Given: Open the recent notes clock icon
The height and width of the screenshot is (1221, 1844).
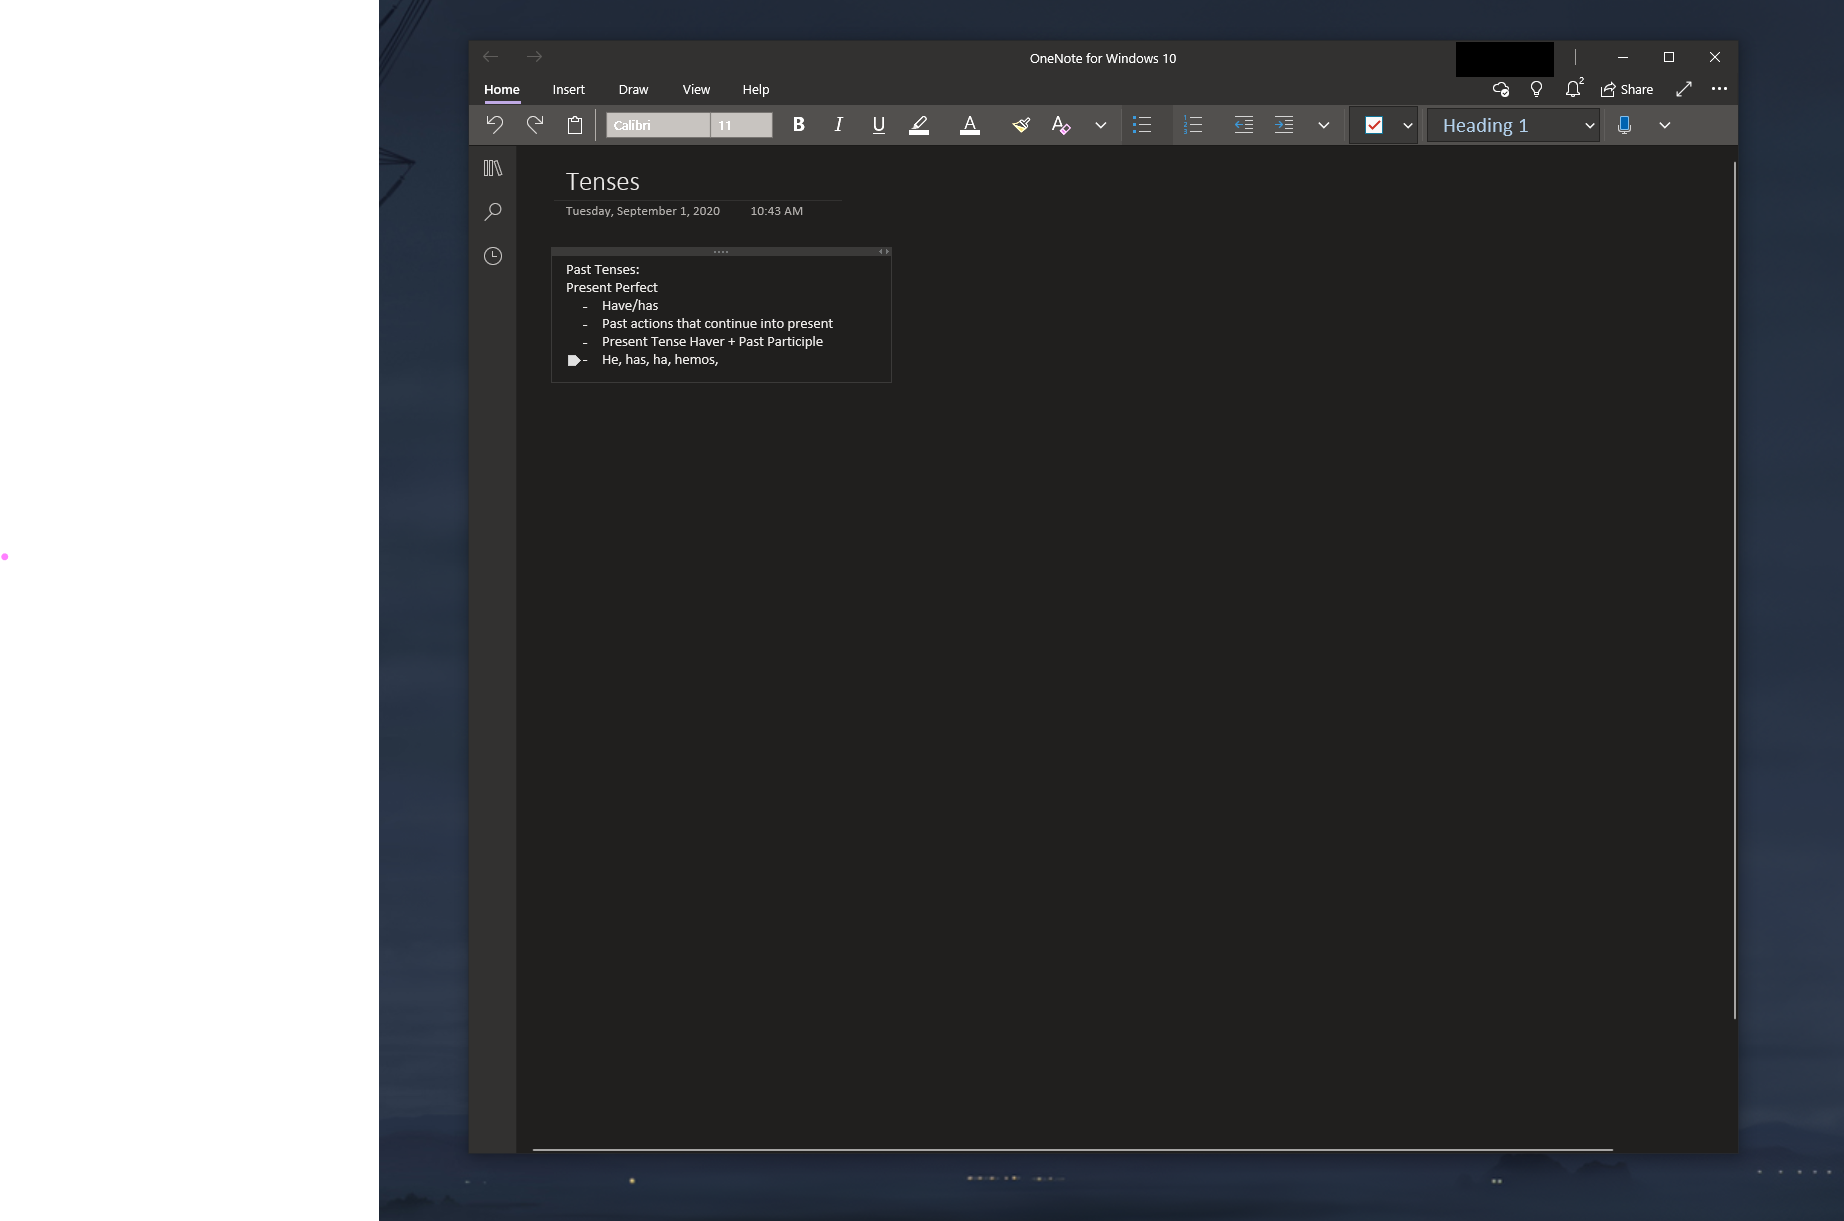Looking at the screenshot, I should pyautogui.click(x=493, y=256).
